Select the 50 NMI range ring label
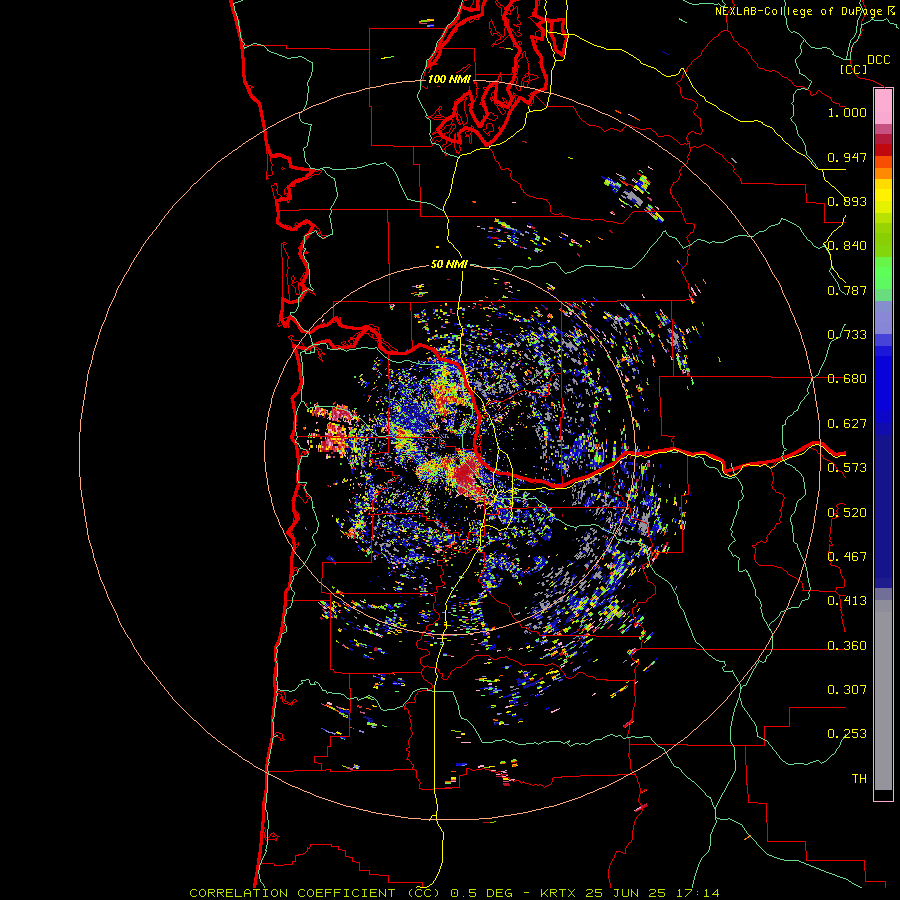This screenshot has height=900, width=900. (x=449, y=264)
